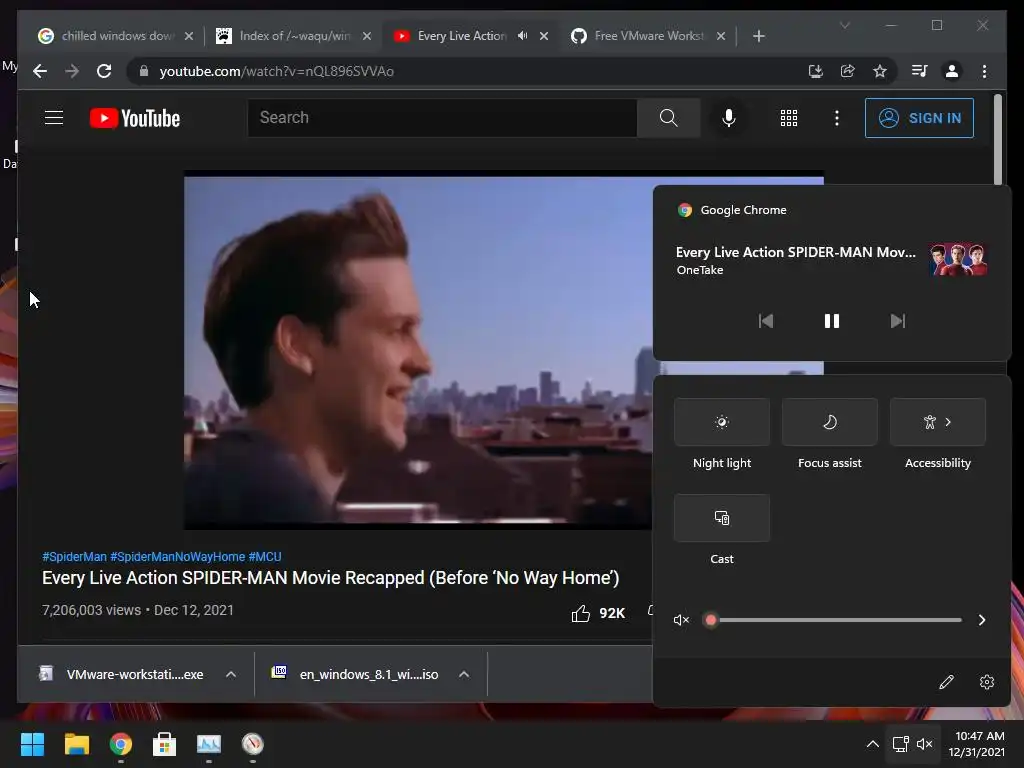The image size is (1024, 768).
Task: Like the video with thumbs up
Action: click(581, 613)
